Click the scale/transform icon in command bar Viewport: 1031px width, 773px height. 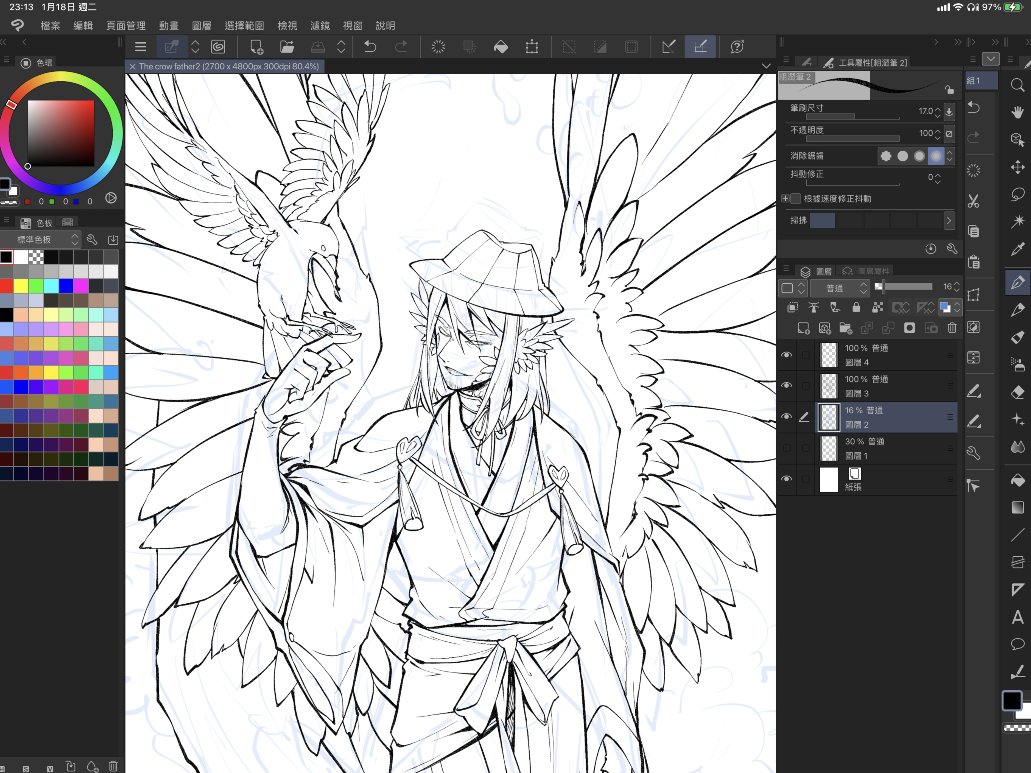532,47
